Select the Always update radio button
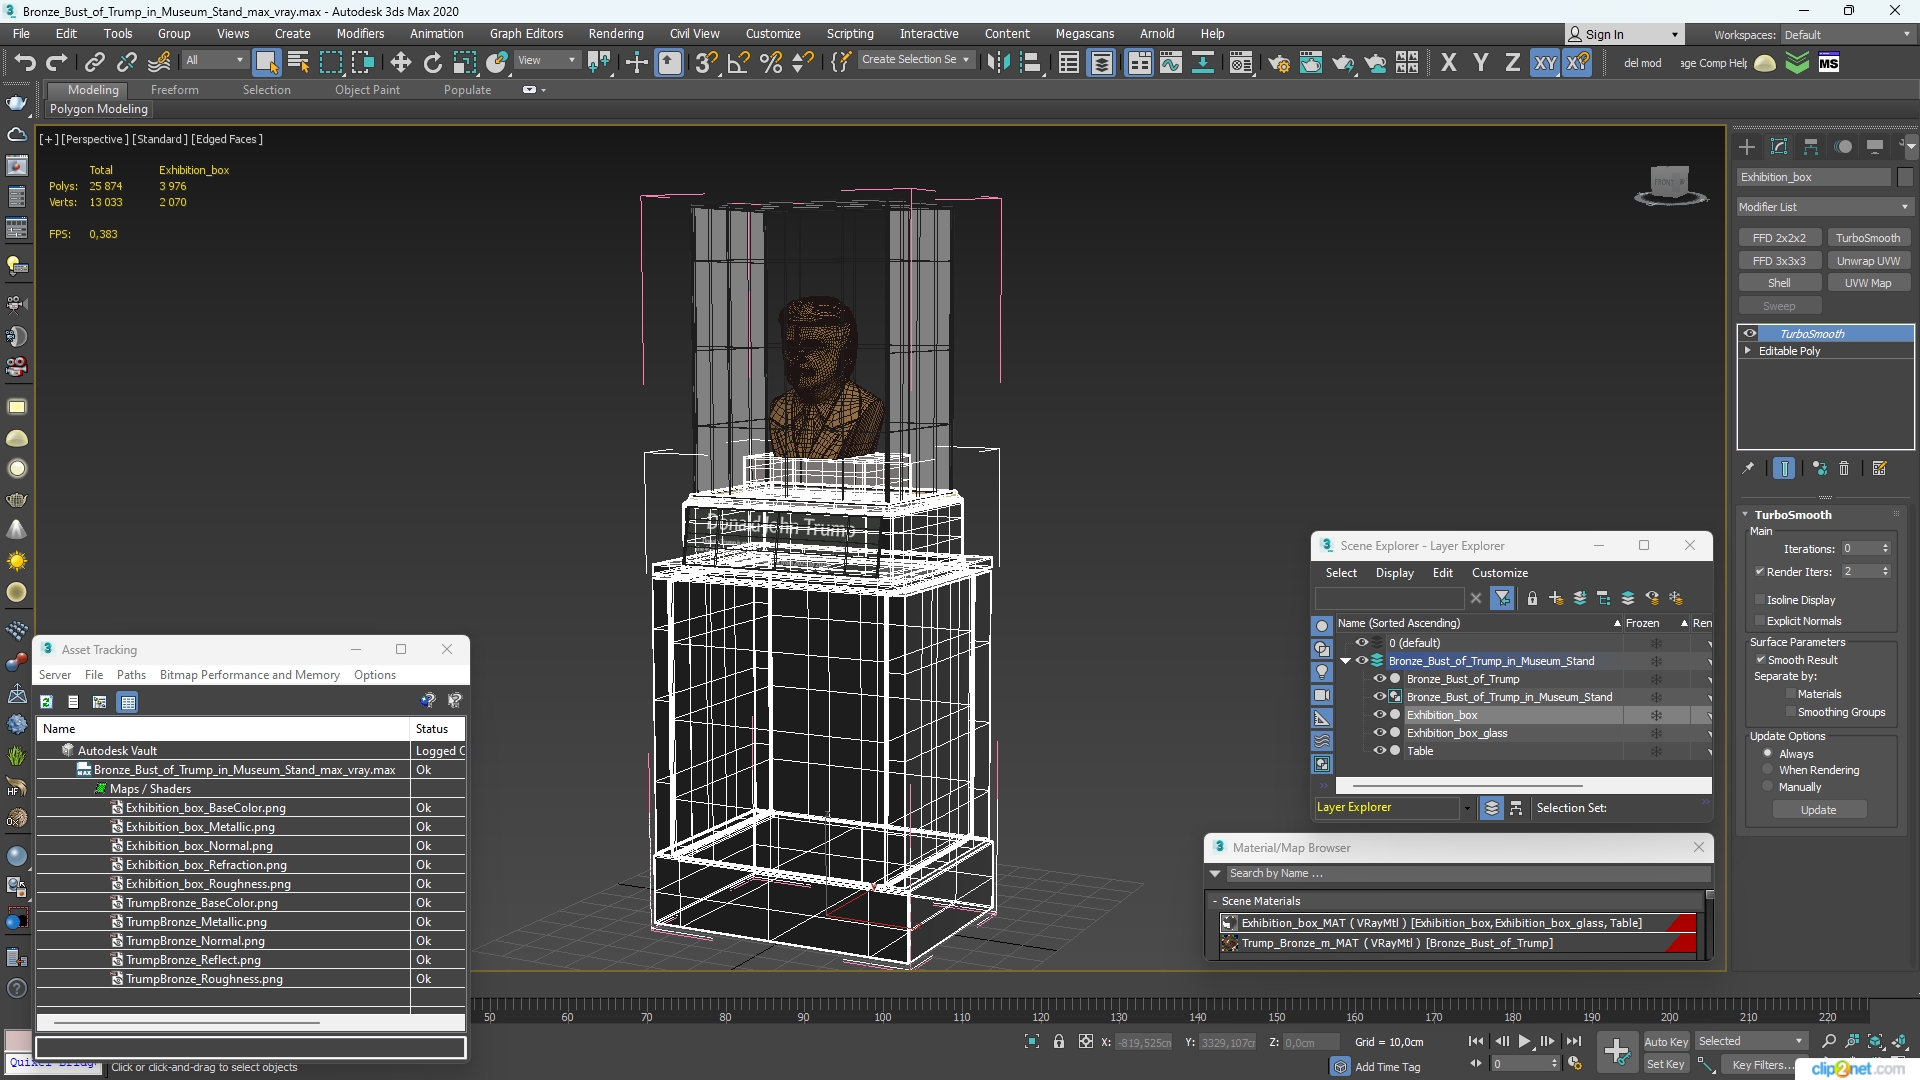 [1768, 754]
